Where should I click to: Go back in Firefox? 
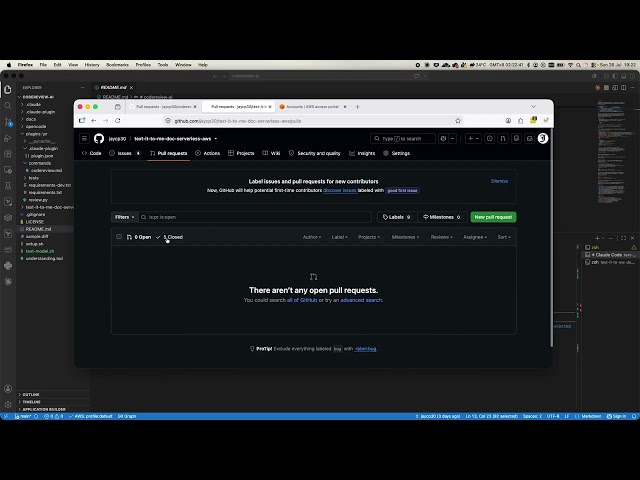[x=93, y=121]
